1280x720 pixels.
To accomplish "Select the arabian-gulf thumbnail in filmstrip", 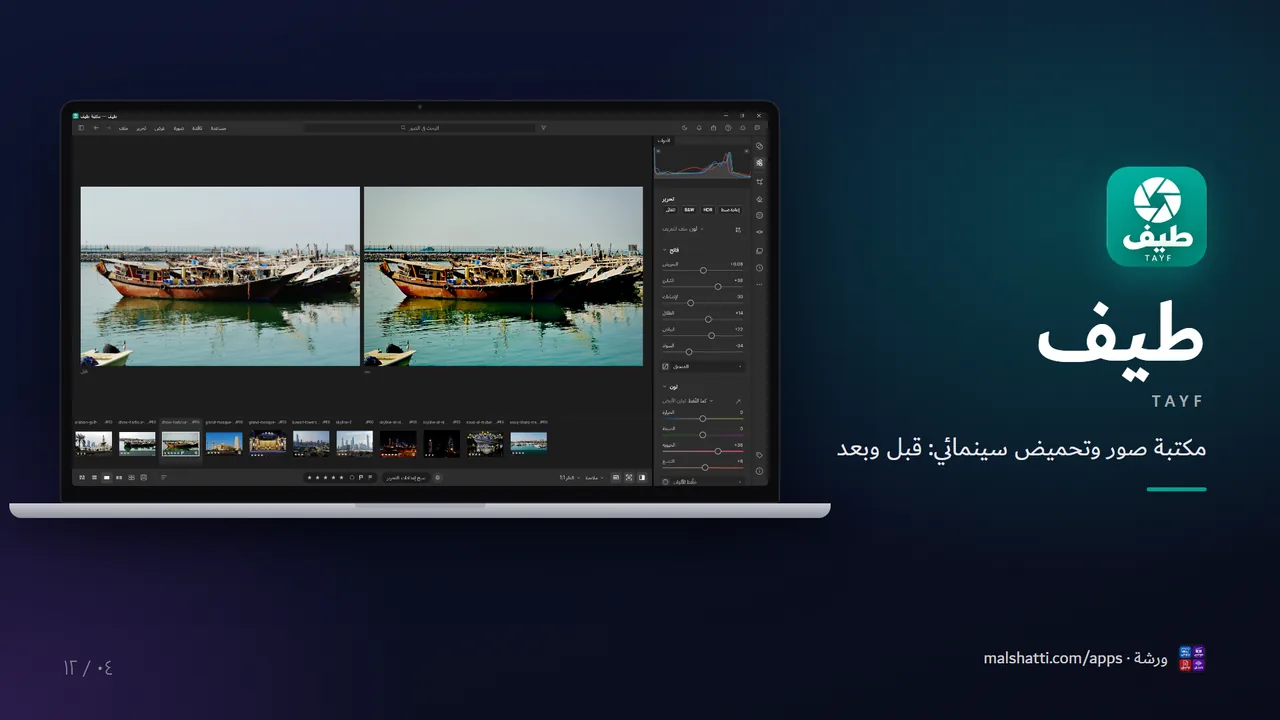I will [x=93, y=442].
